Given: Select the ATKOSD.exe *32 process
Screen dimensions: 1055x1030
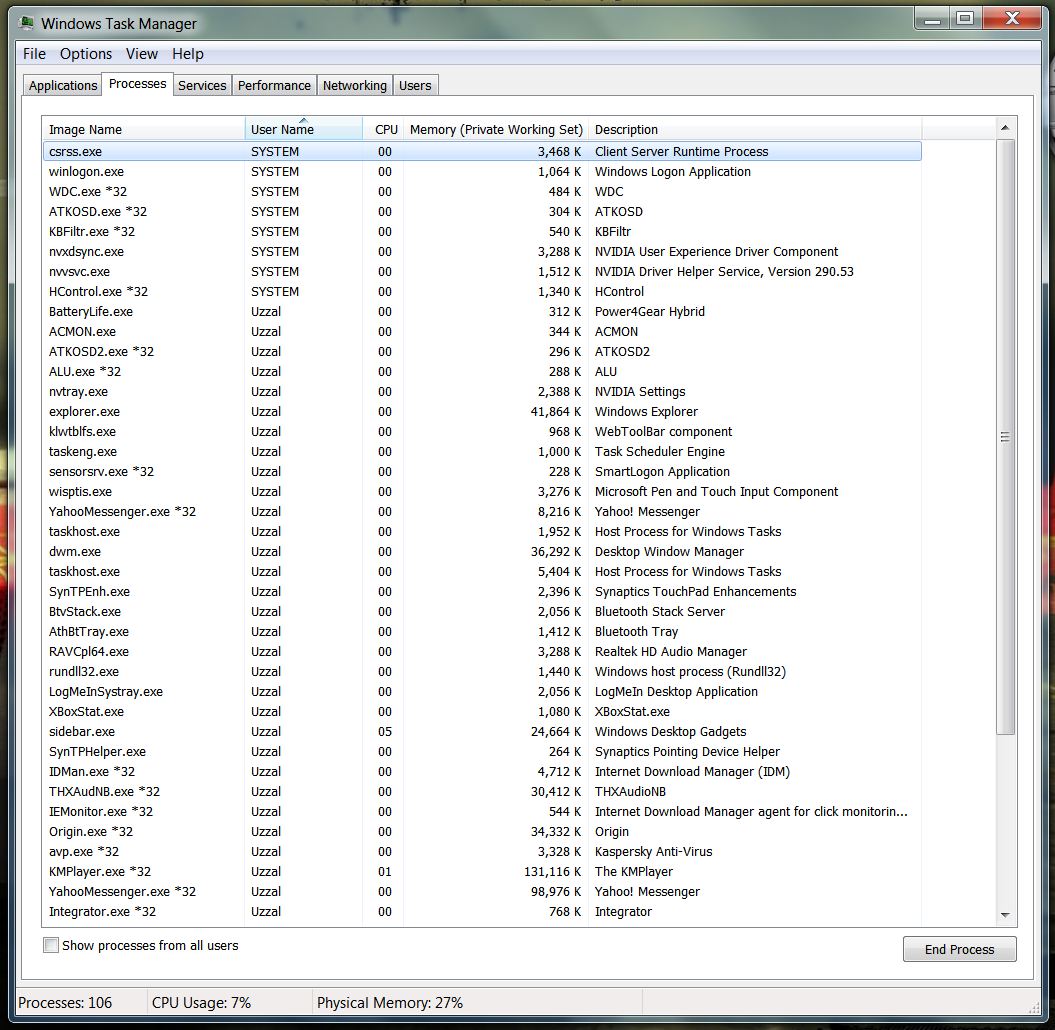Looking at the screenshot, I should [482, 211].
